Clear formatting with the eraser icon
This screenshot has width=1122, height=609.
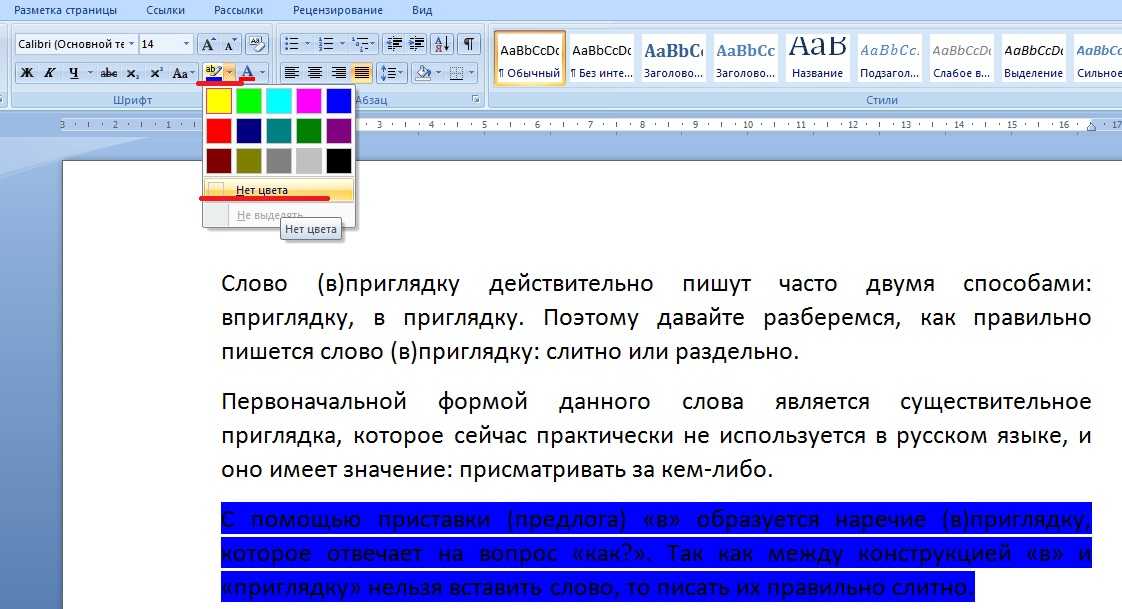click(x=256, y=44)
